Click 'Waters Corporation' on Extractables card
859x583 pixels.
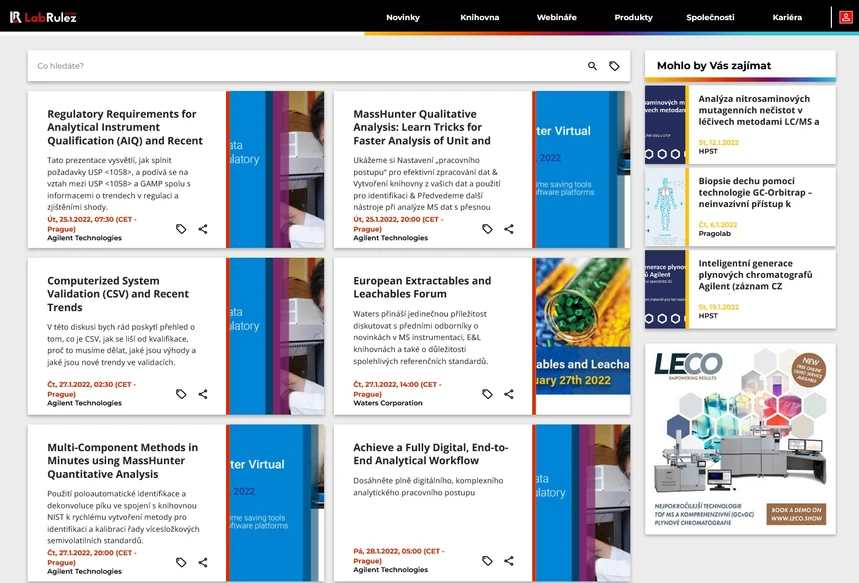(x=388, y=403)
